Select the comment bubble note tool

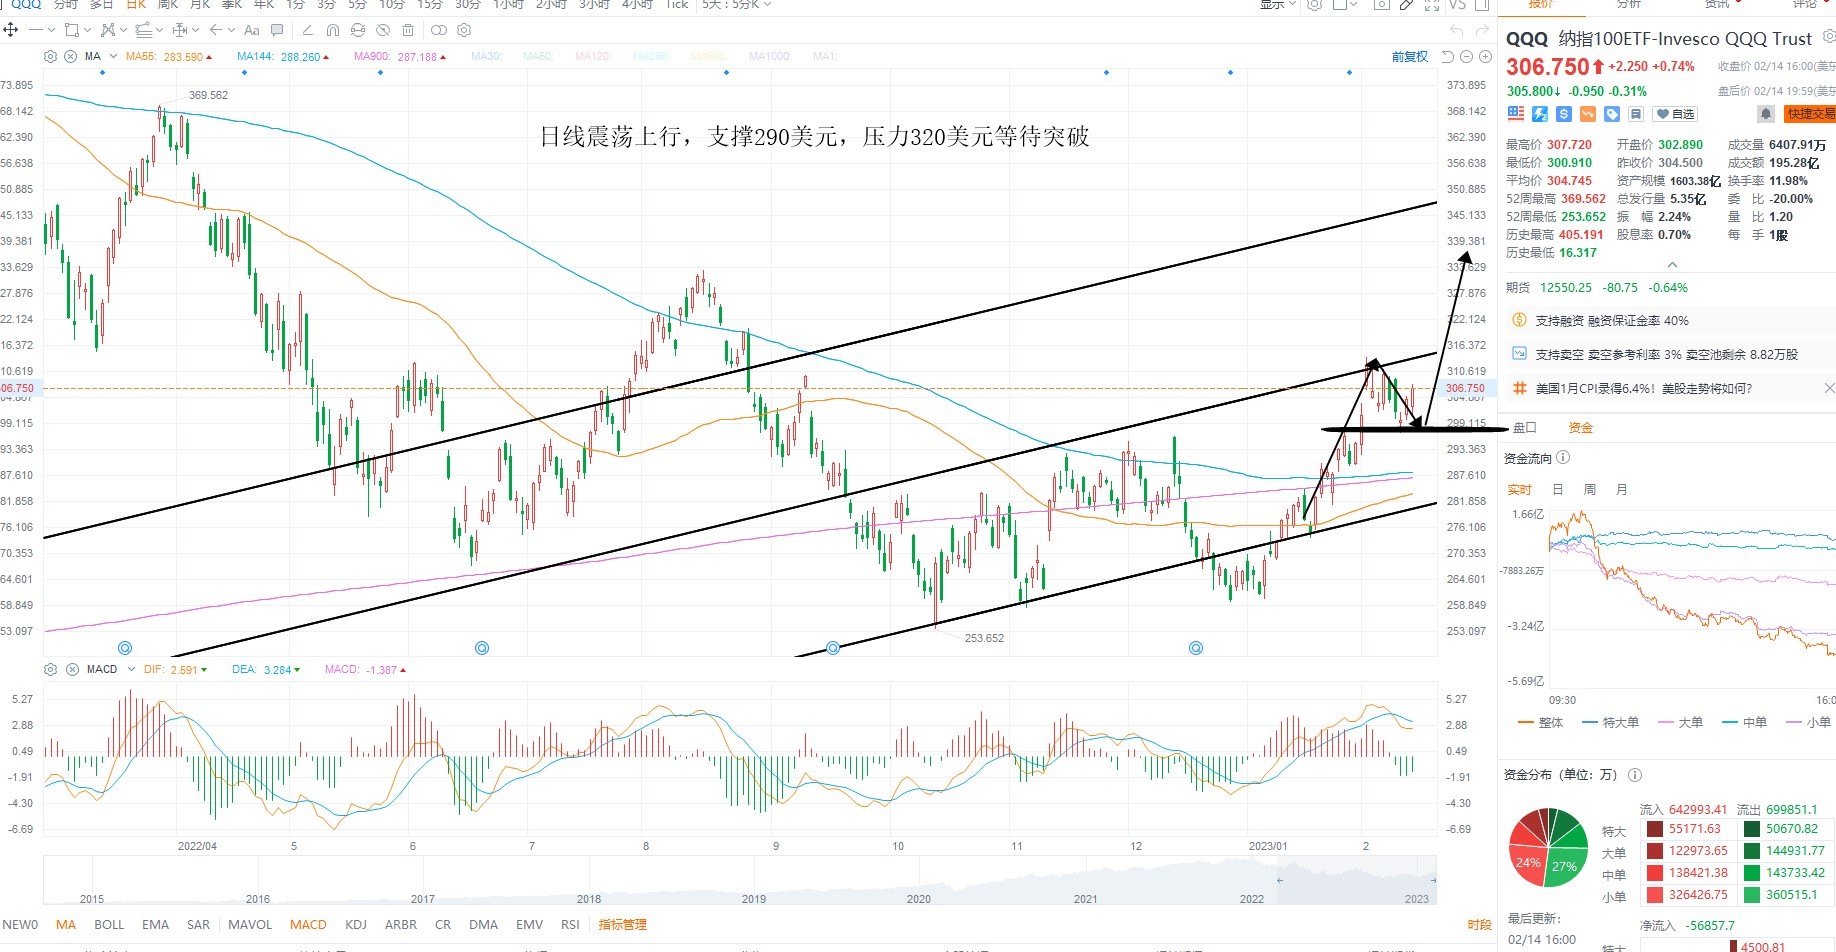pos(277,30)
